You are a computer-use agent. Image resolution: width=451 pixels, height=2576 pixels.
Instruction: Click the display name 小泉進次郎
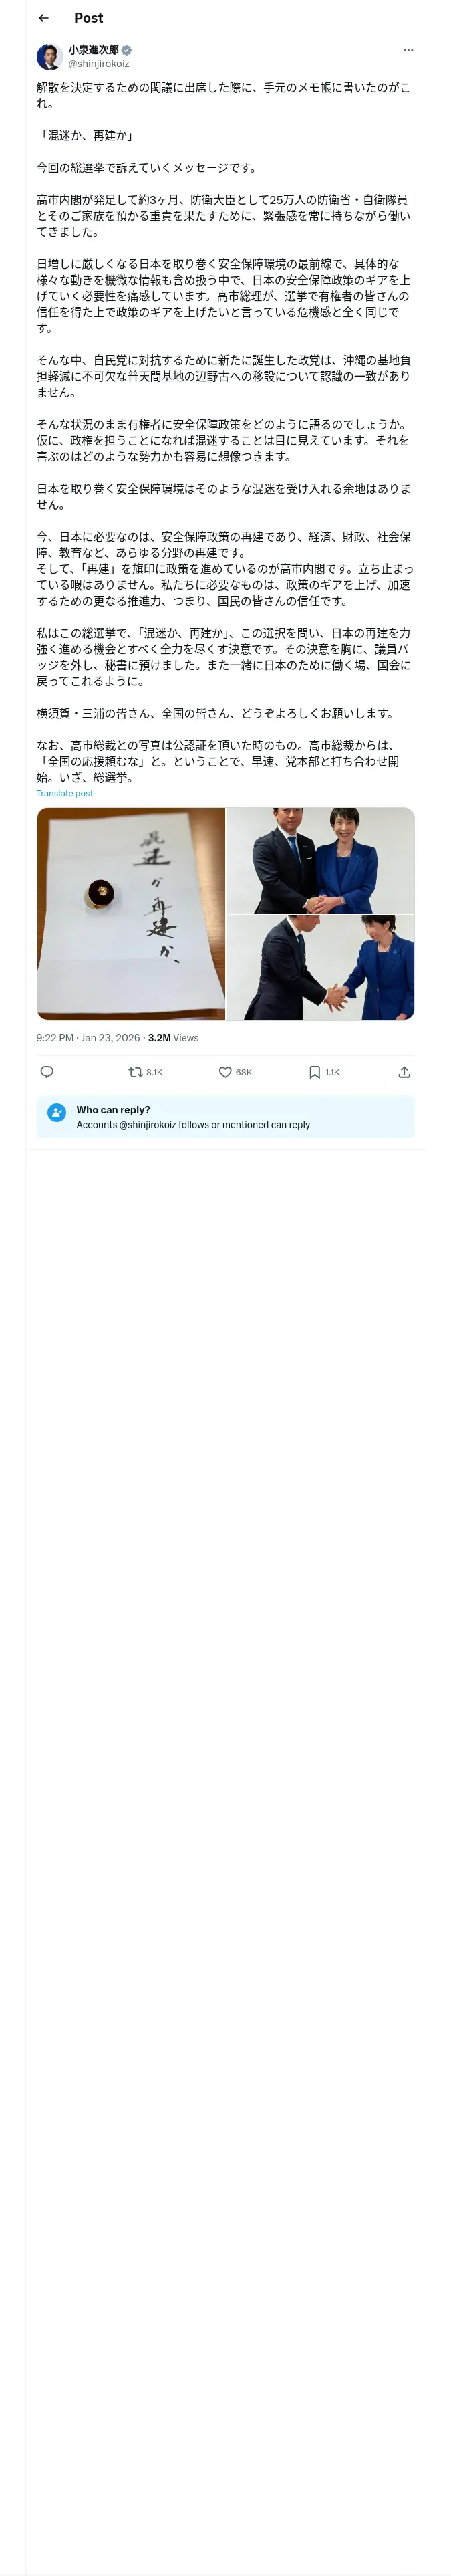(93, 50)
